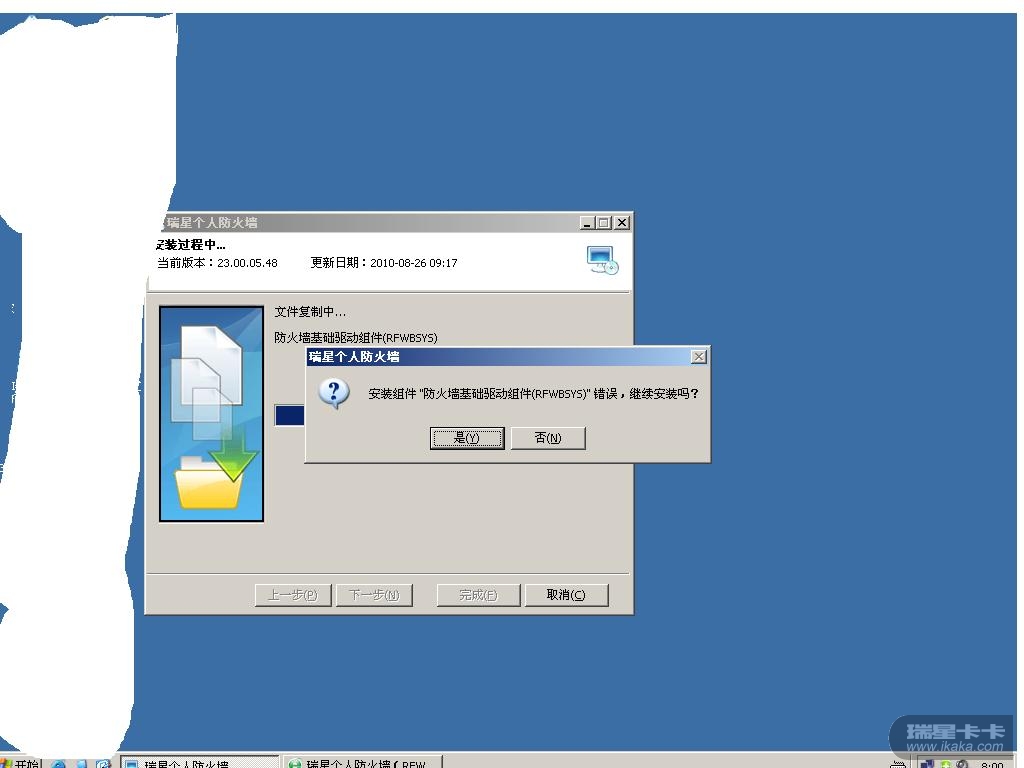This screenshot has height=768, width=1024.
Task: Click the 防火墙基础驱动组件(RFWBSYS) component label
Action: [x=356, y=338]
